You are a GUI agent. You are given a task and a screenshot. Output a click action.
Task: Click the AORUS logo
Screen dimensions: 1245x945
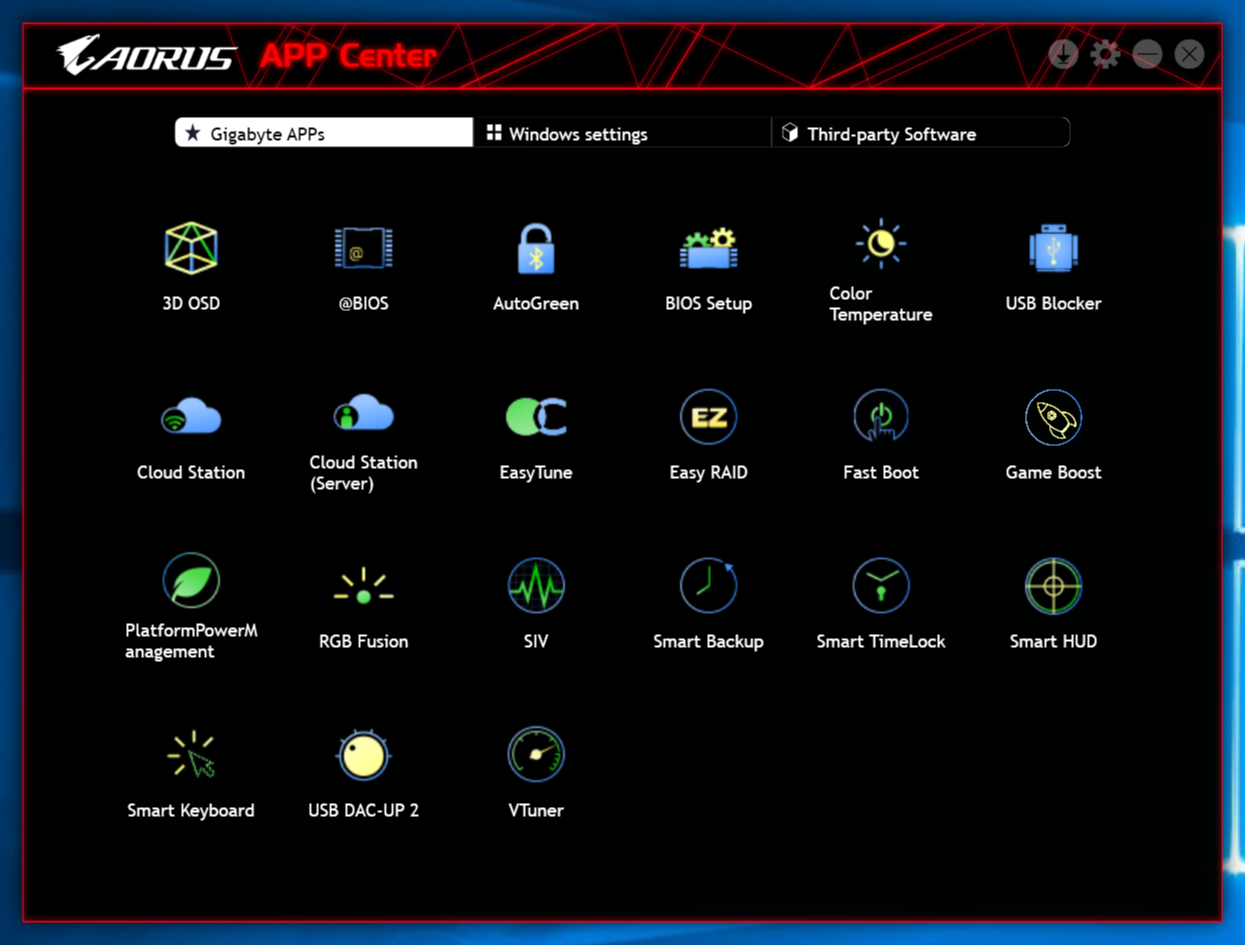coord(146,55)
